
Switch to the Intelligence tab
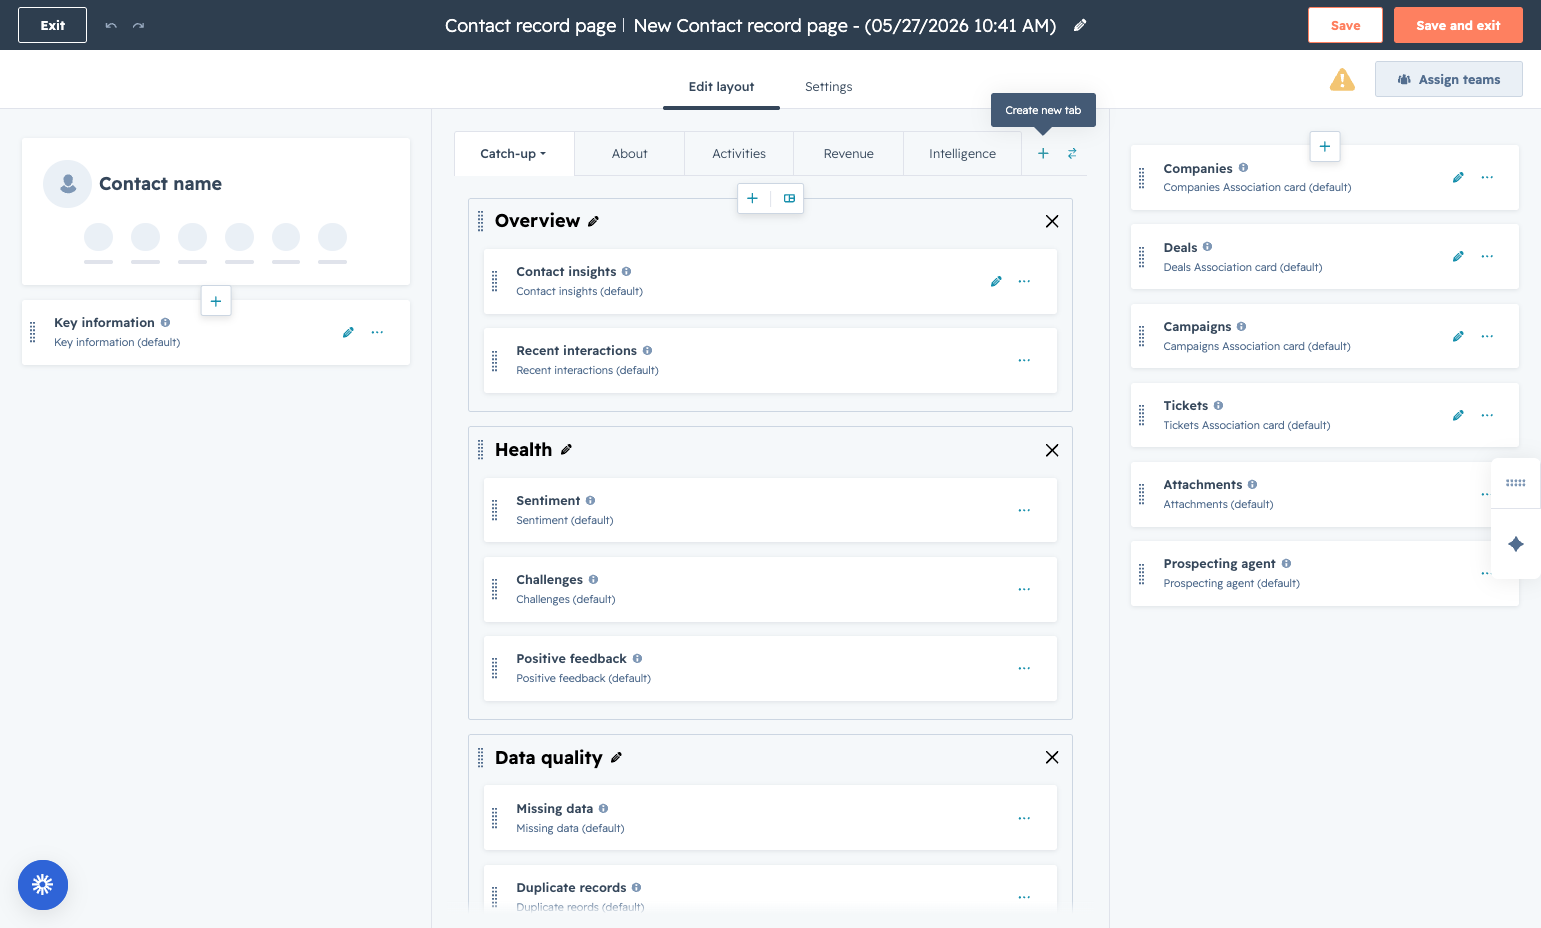[962, 154]
